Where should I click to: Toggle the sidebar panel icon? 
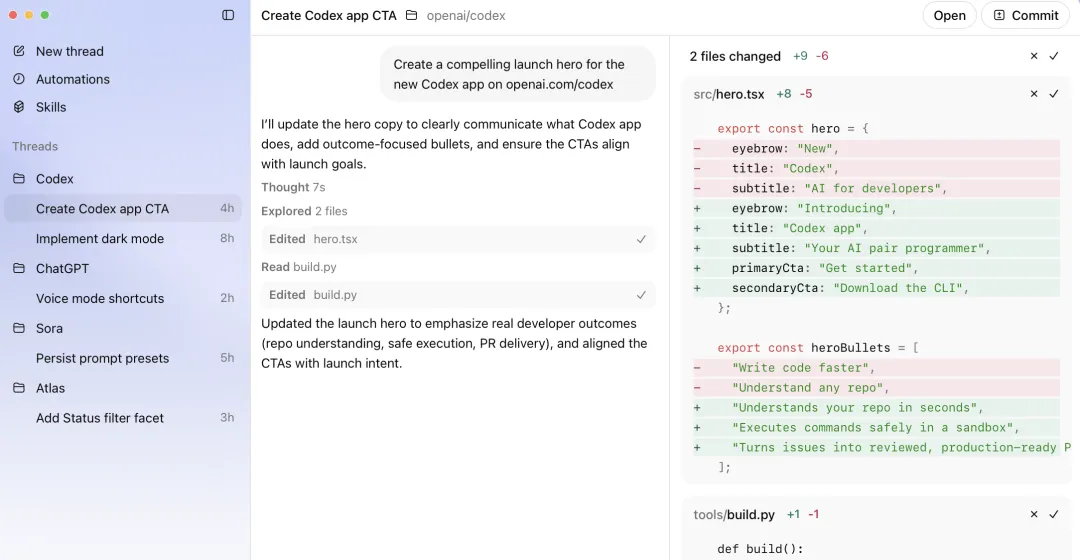coord(228,15)
